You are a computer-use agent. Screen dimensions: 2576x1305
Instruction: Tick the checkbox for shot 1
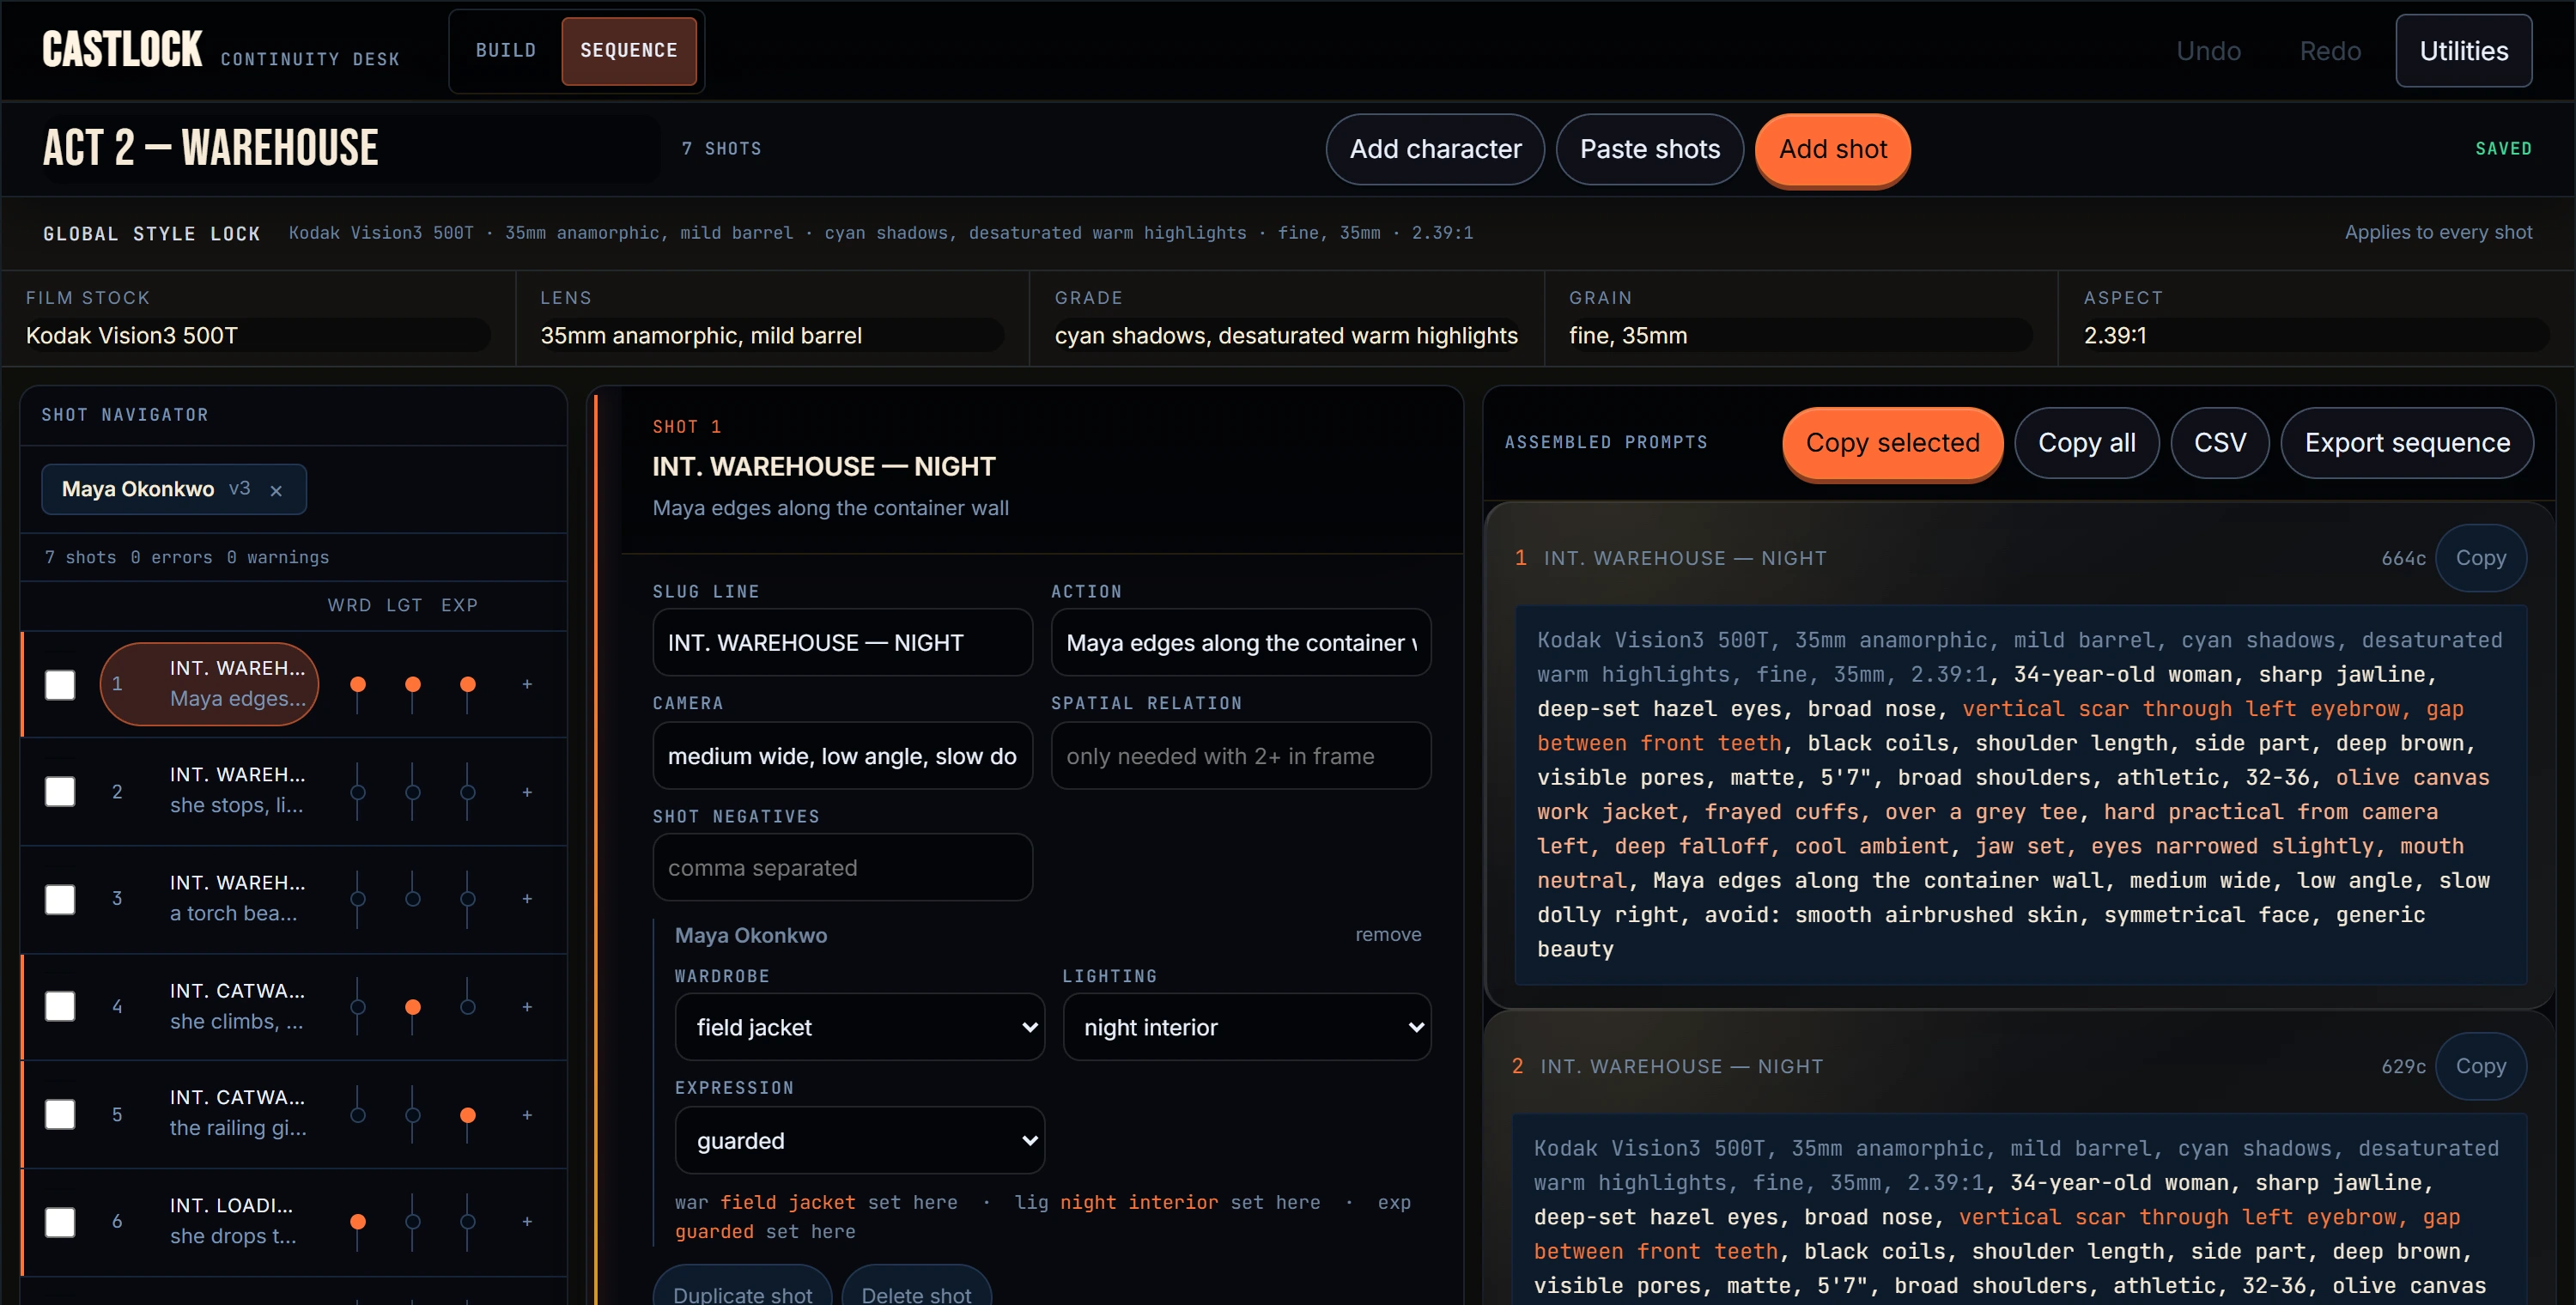pos(60,685)
